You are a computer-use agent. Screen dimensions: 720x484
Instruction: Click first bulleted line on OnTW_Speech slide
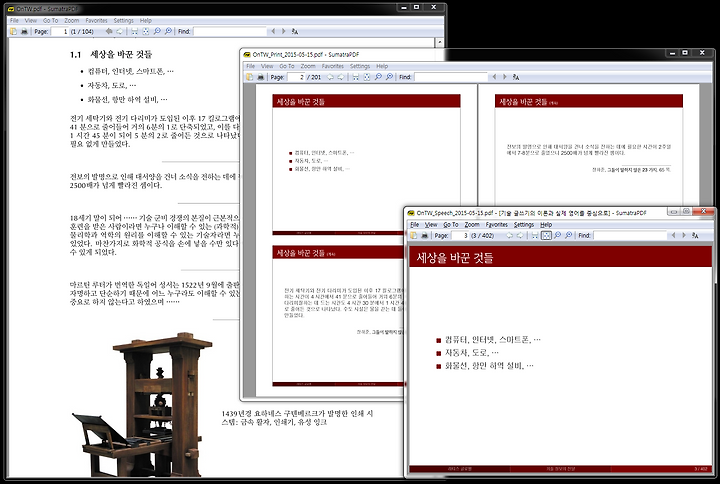point(489,340)
